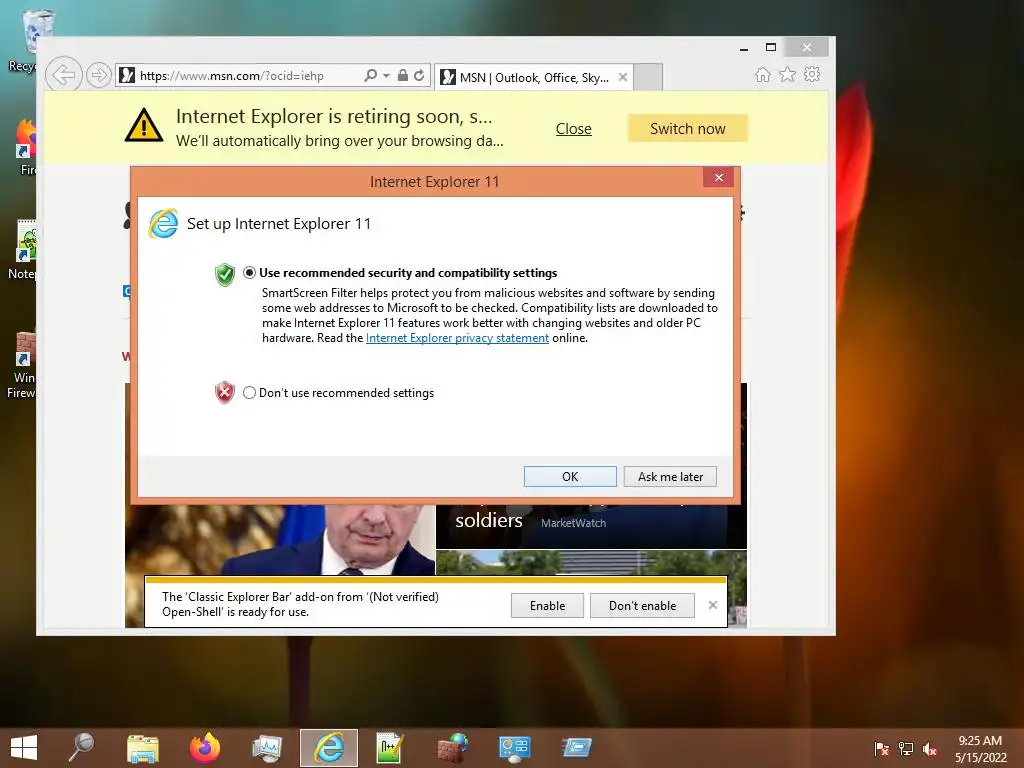
Task: Click the man in suit news image
Action: click(x=280, y=539)
